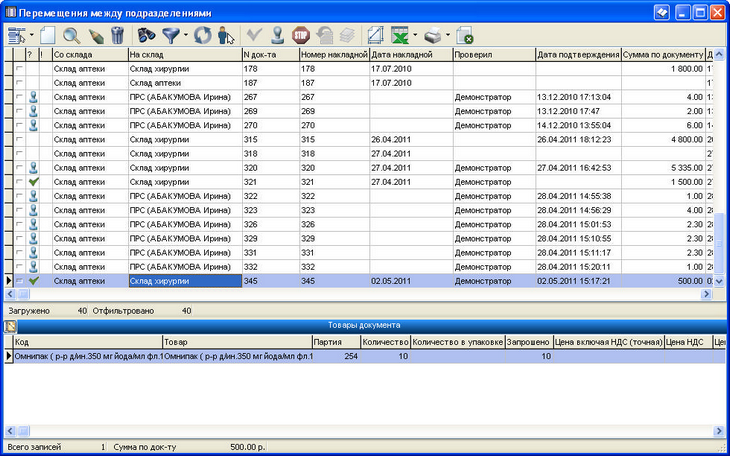
Task: Click the printer icon
Action: pyautogui.click(x=433, y=35)
